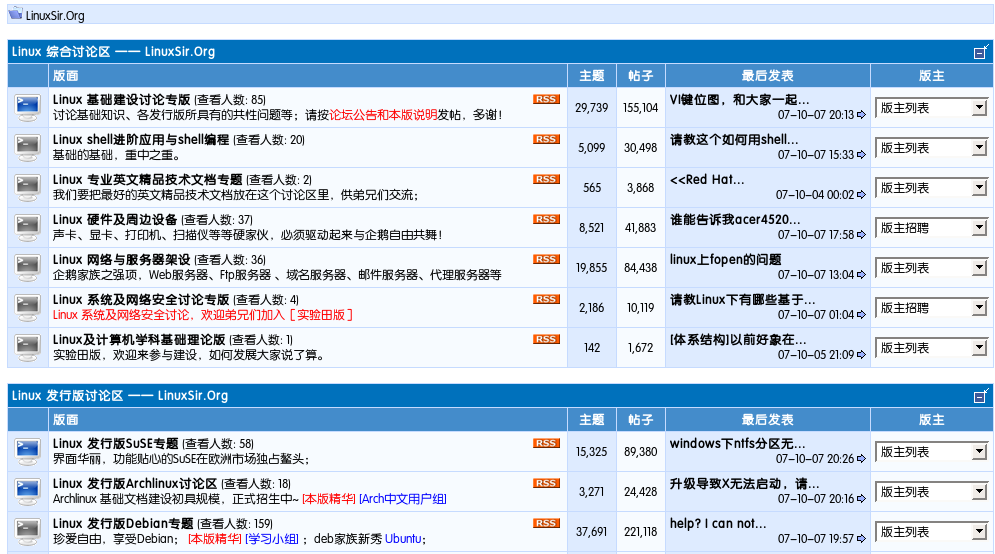
Task: Open the Linux 综合讨论区 category title link
Action: tap(113, 52)
